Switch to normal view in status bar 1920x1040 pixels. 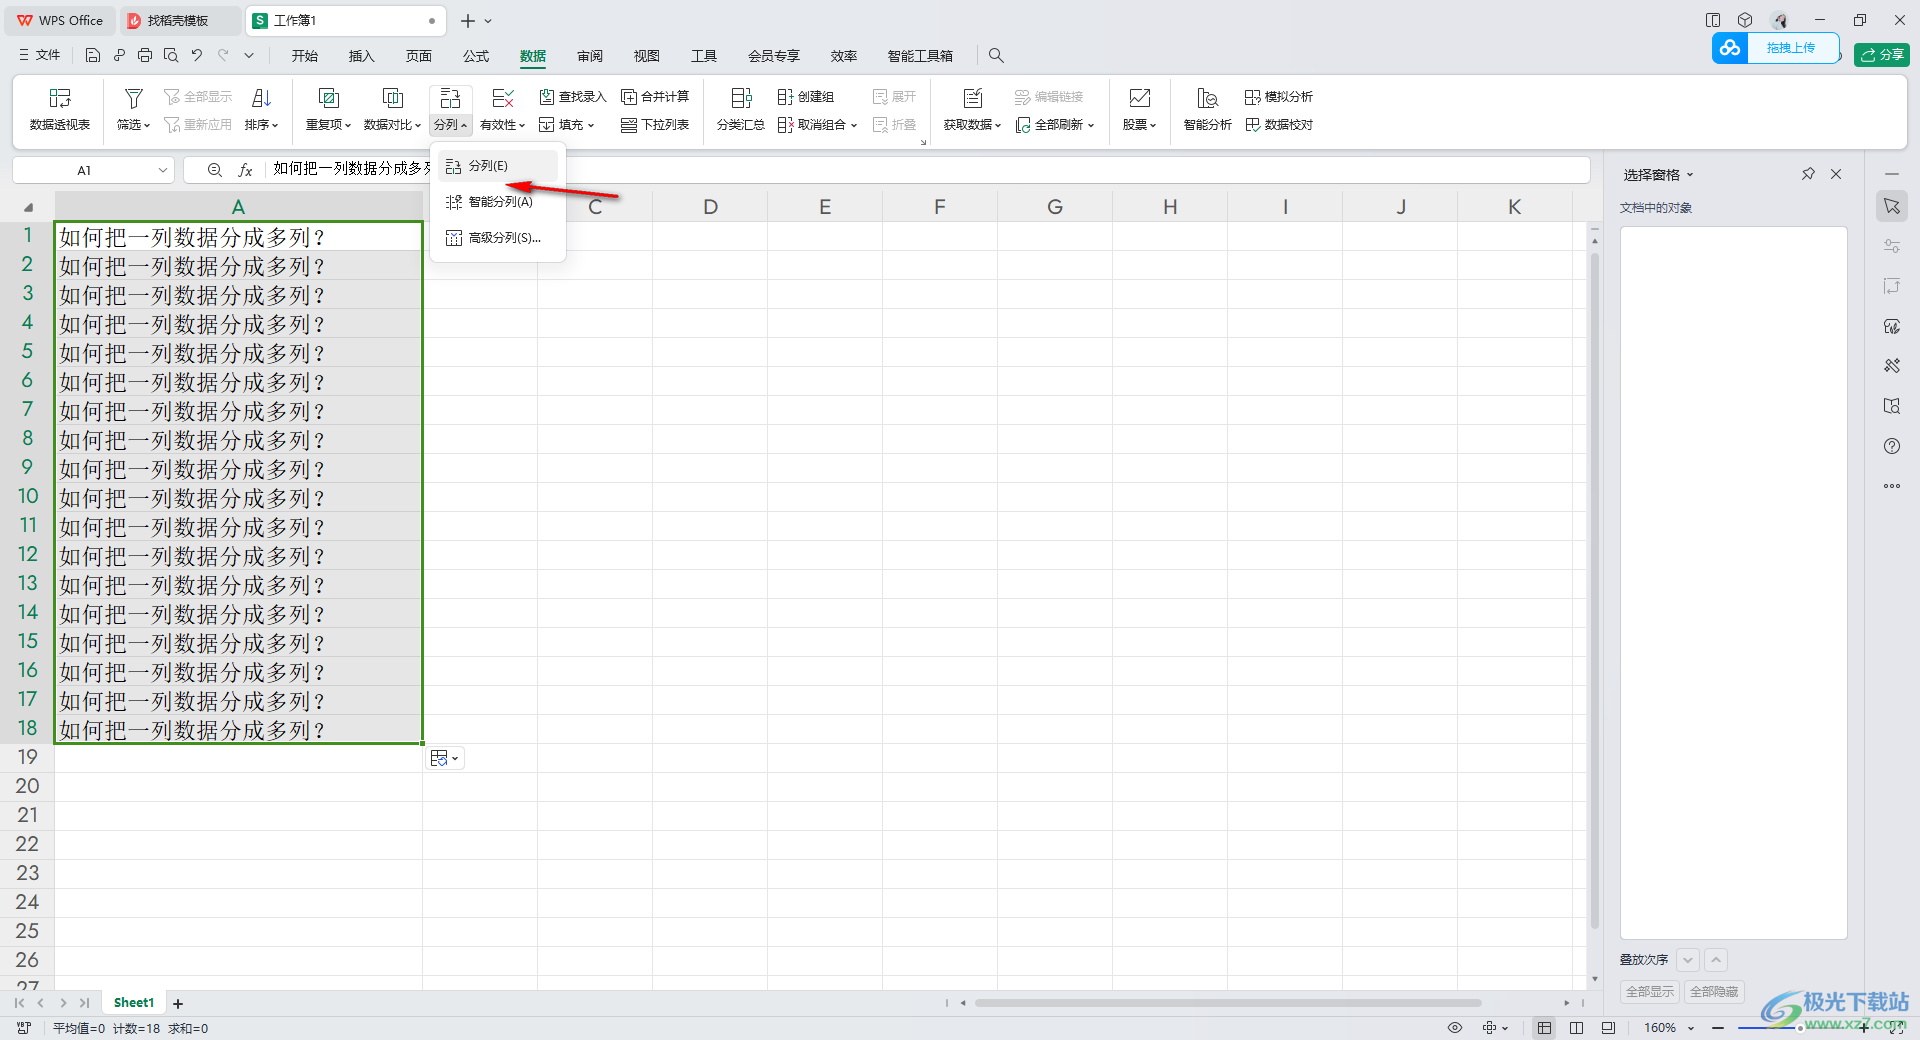coord(1545,1028)
